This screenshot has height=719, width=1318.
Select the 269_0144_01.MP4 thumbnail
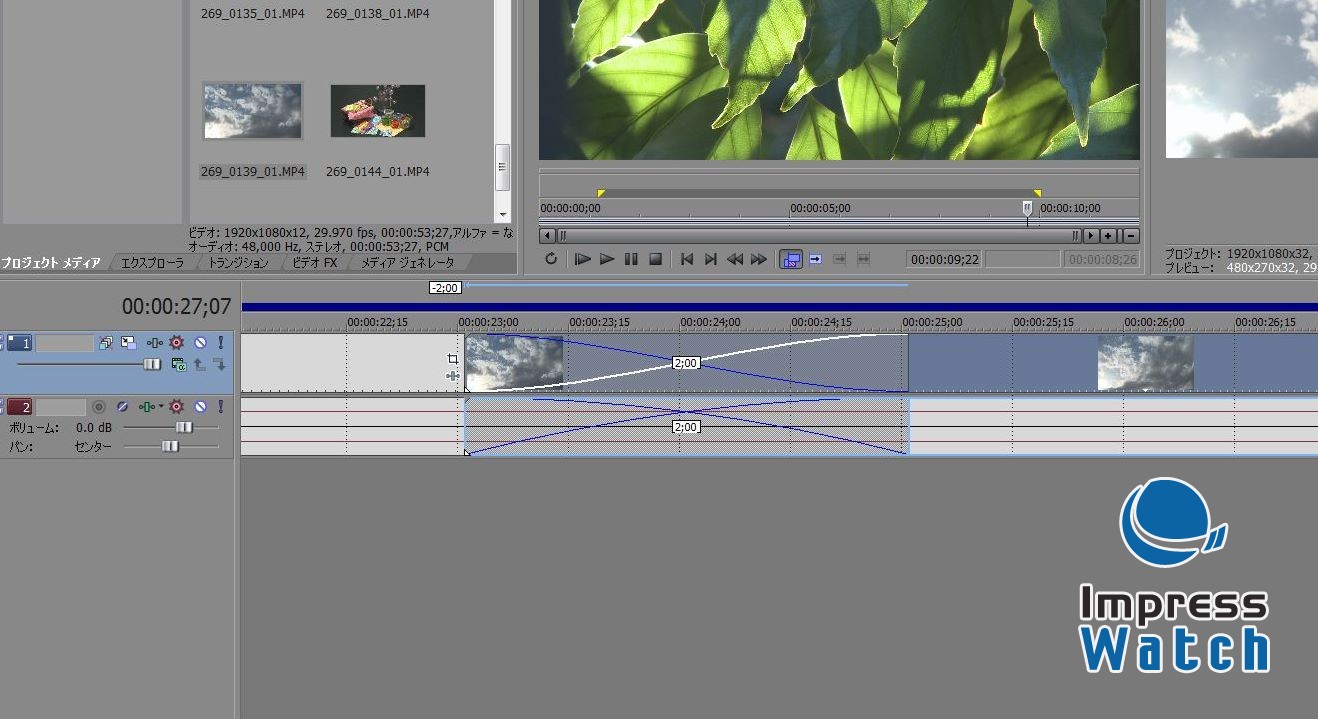pyautogui.click(x=377, y=110)
